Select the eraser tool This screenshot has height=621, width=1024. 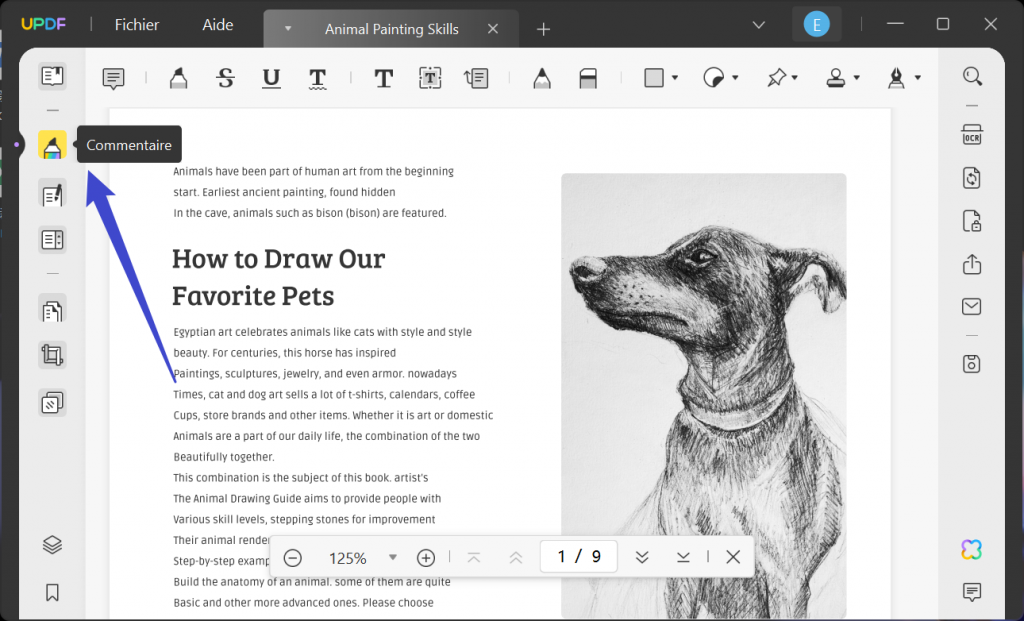pyautogui.click(x=588, y=78)
